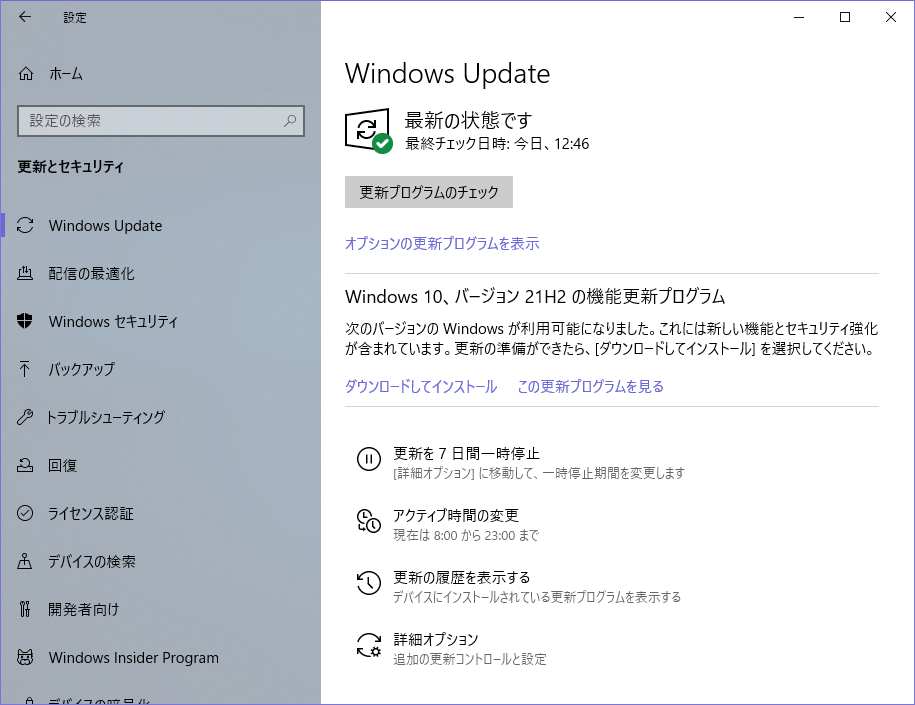Click the Windows Insider Program cat icon
This screenshot has width=915, height=705.
[x=25, y=657]
